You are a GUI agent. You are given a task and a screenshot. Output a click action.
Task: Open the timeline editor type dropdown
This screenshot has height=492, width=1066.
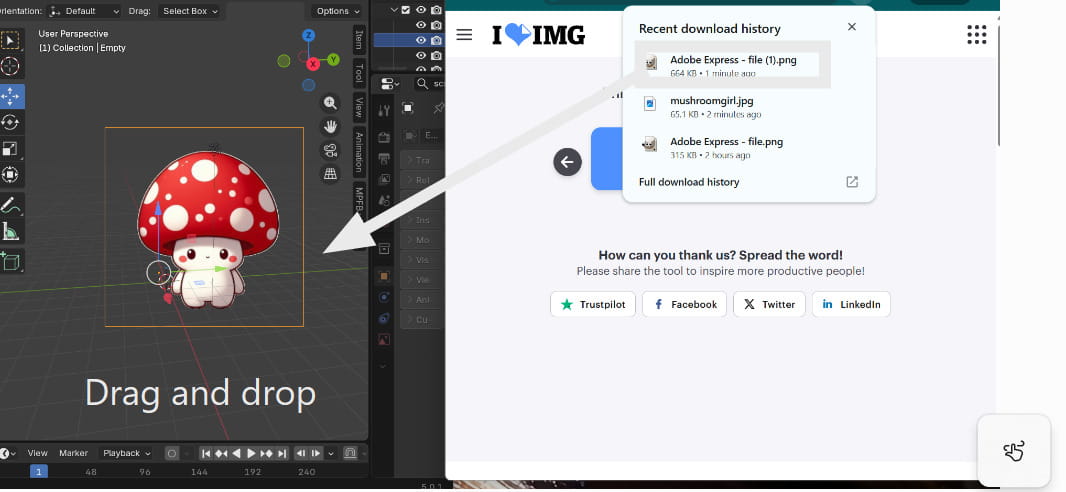click(x=7, y=453)
